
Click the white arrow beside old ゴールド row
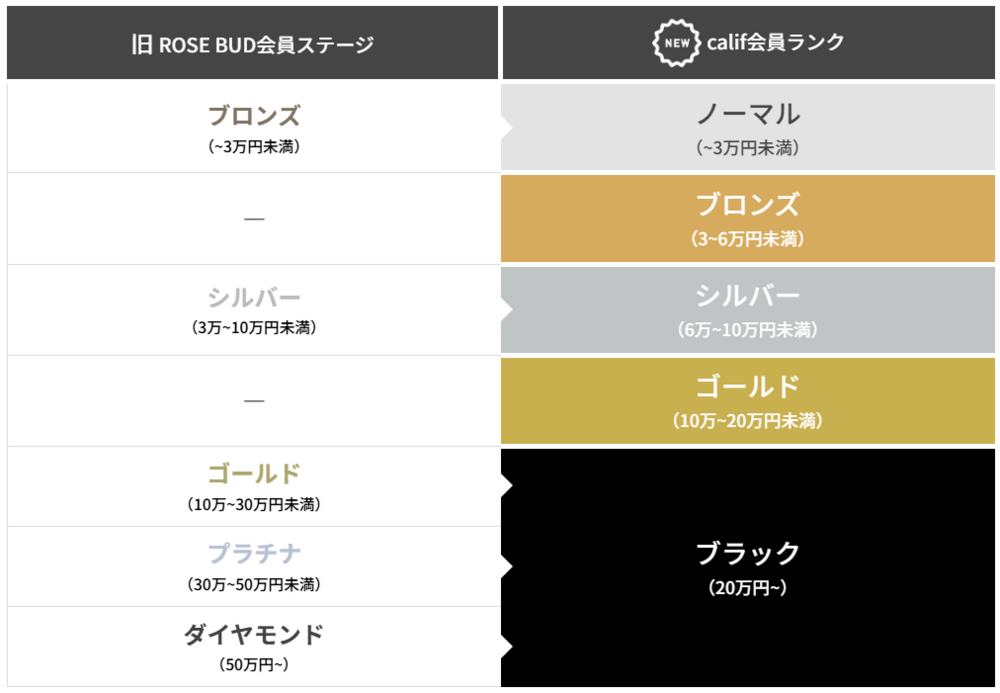[x=506, y=486]
